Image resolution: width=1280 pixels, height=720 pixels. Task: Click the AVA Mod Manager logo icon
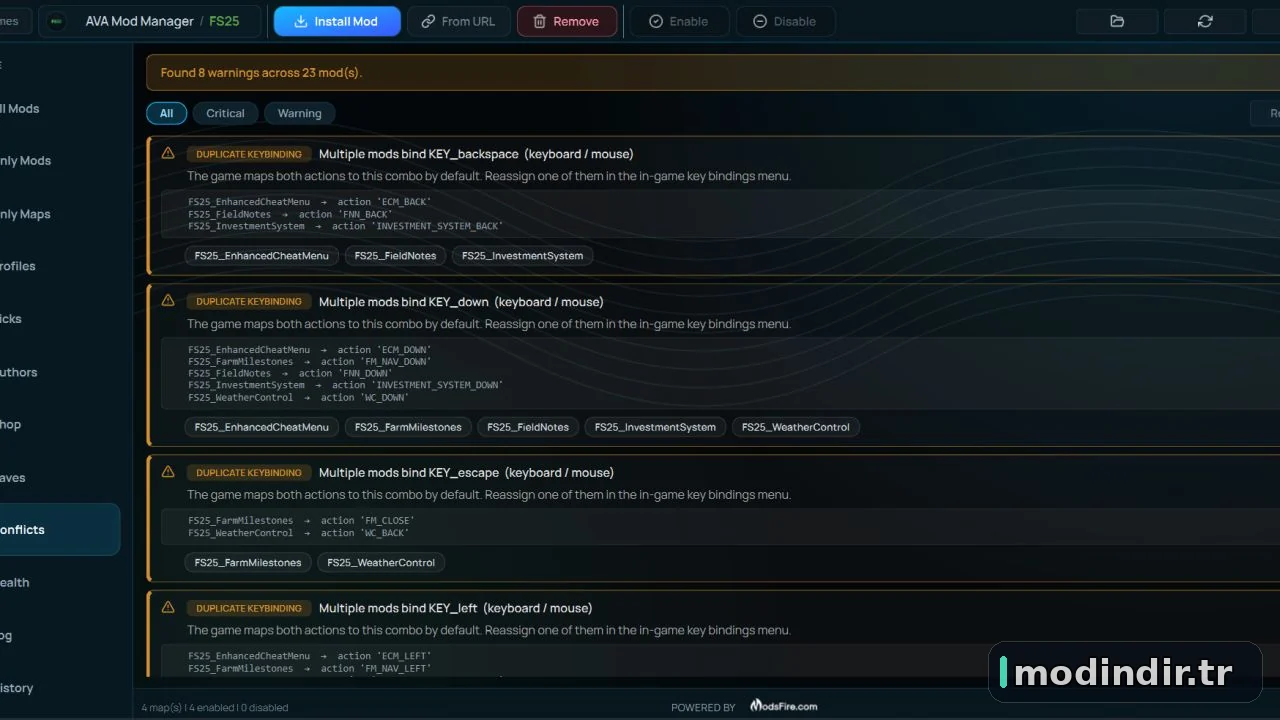pyautogui.click(x=58, y=21)
